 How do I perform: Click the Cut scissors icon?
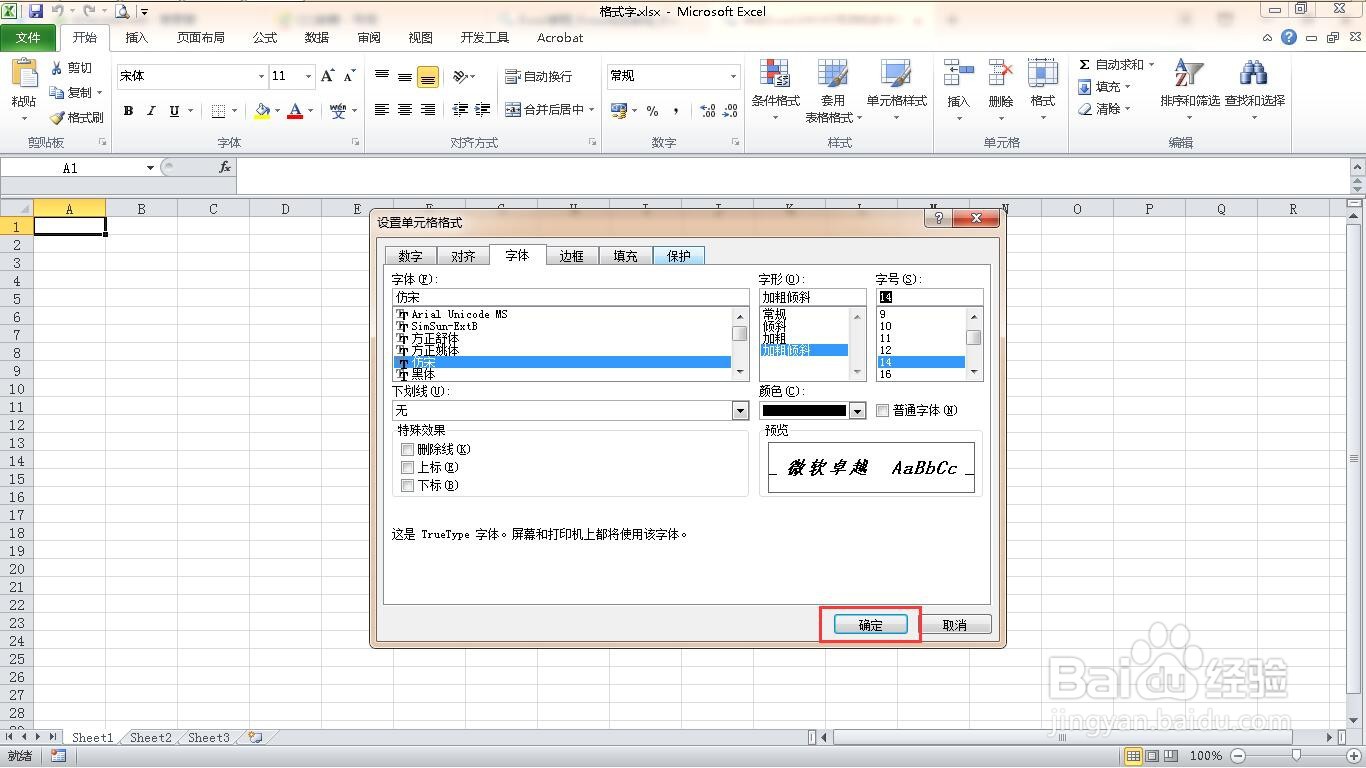pyautogui.click(x=56, y=68)
